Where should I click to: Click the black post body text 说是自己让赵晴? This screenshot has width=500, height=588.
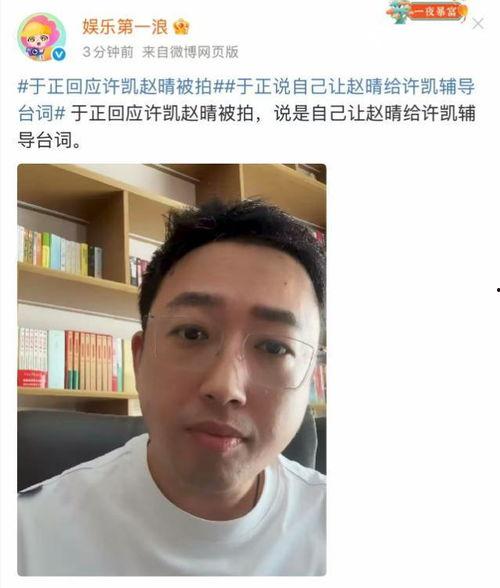(338, 113)
